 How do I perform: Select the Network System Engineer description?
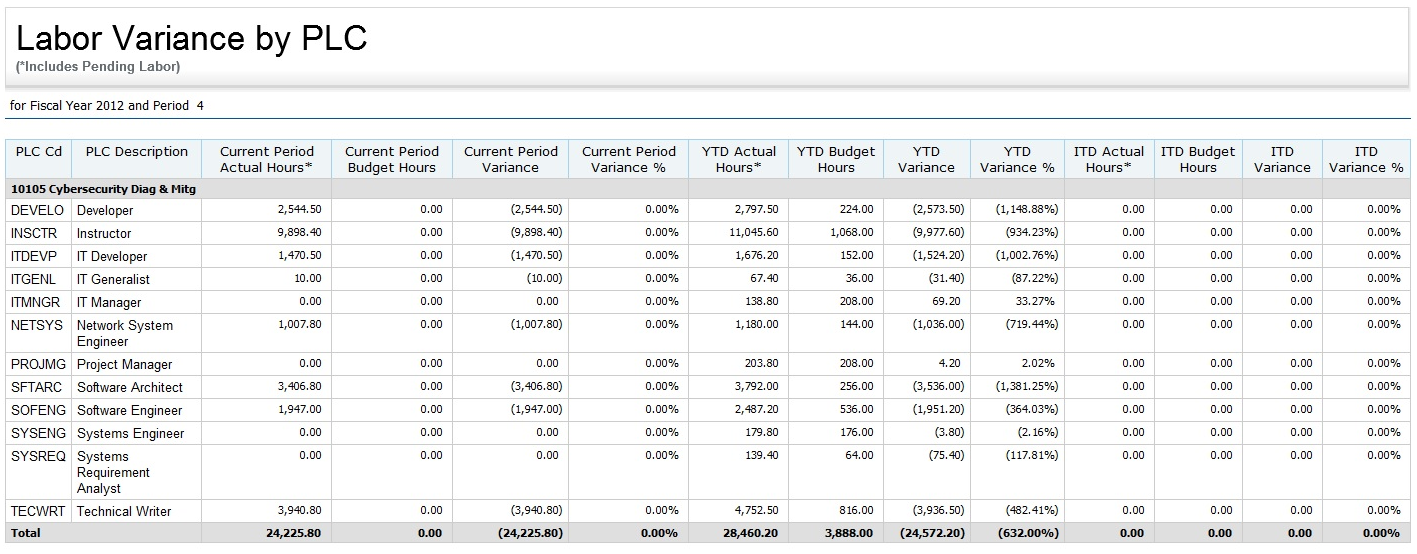pos(124,333)
